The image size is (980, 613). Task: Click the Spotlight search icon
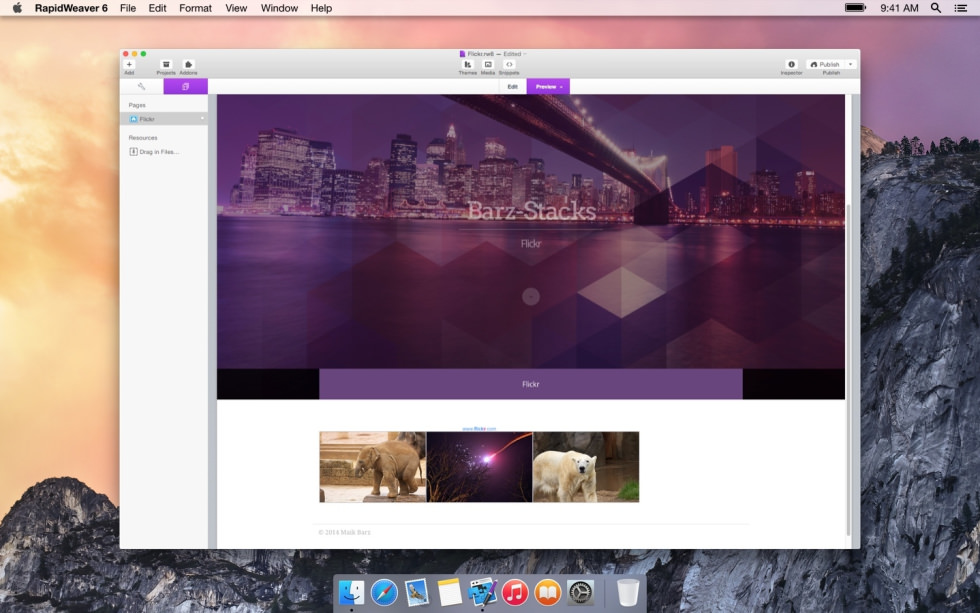[x=936, y=8]
